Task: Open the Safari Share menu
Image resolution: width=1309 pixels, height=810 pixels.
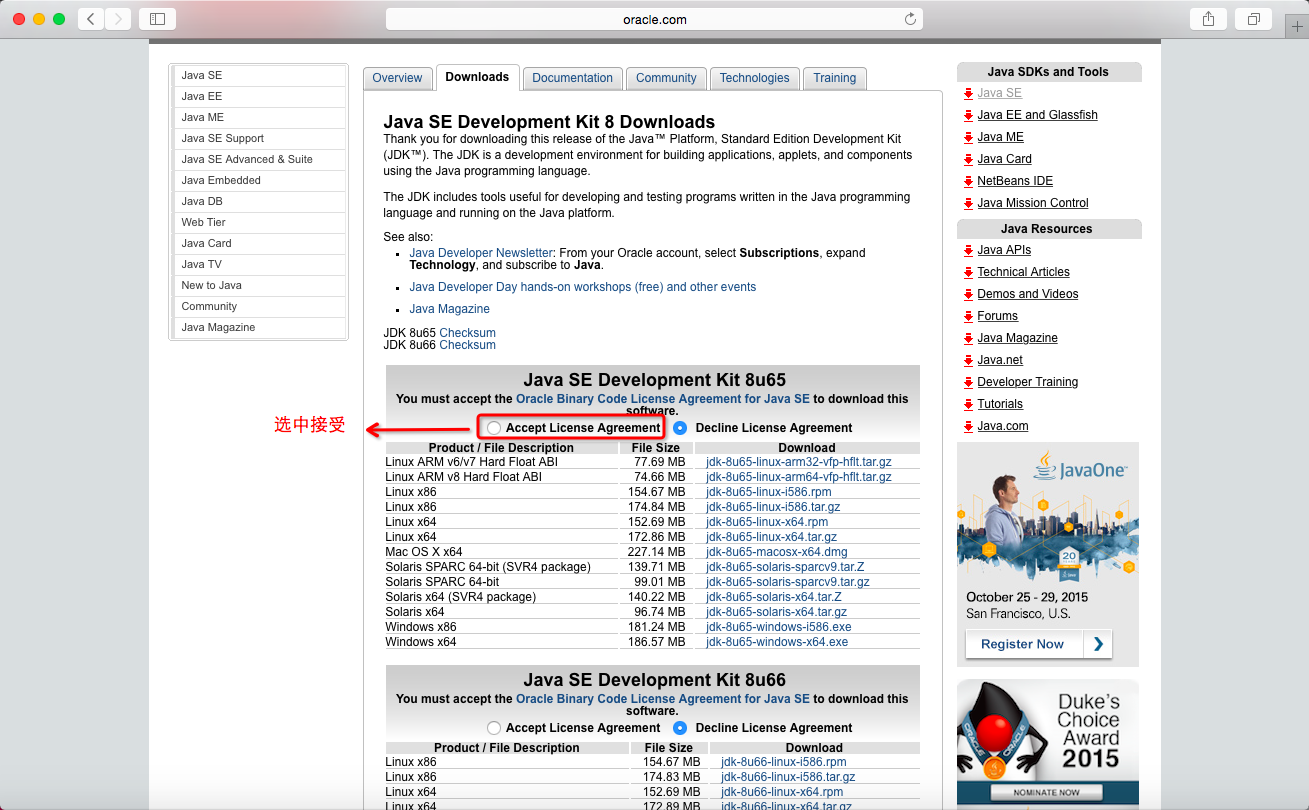Action: click(x=1208, y=19)
